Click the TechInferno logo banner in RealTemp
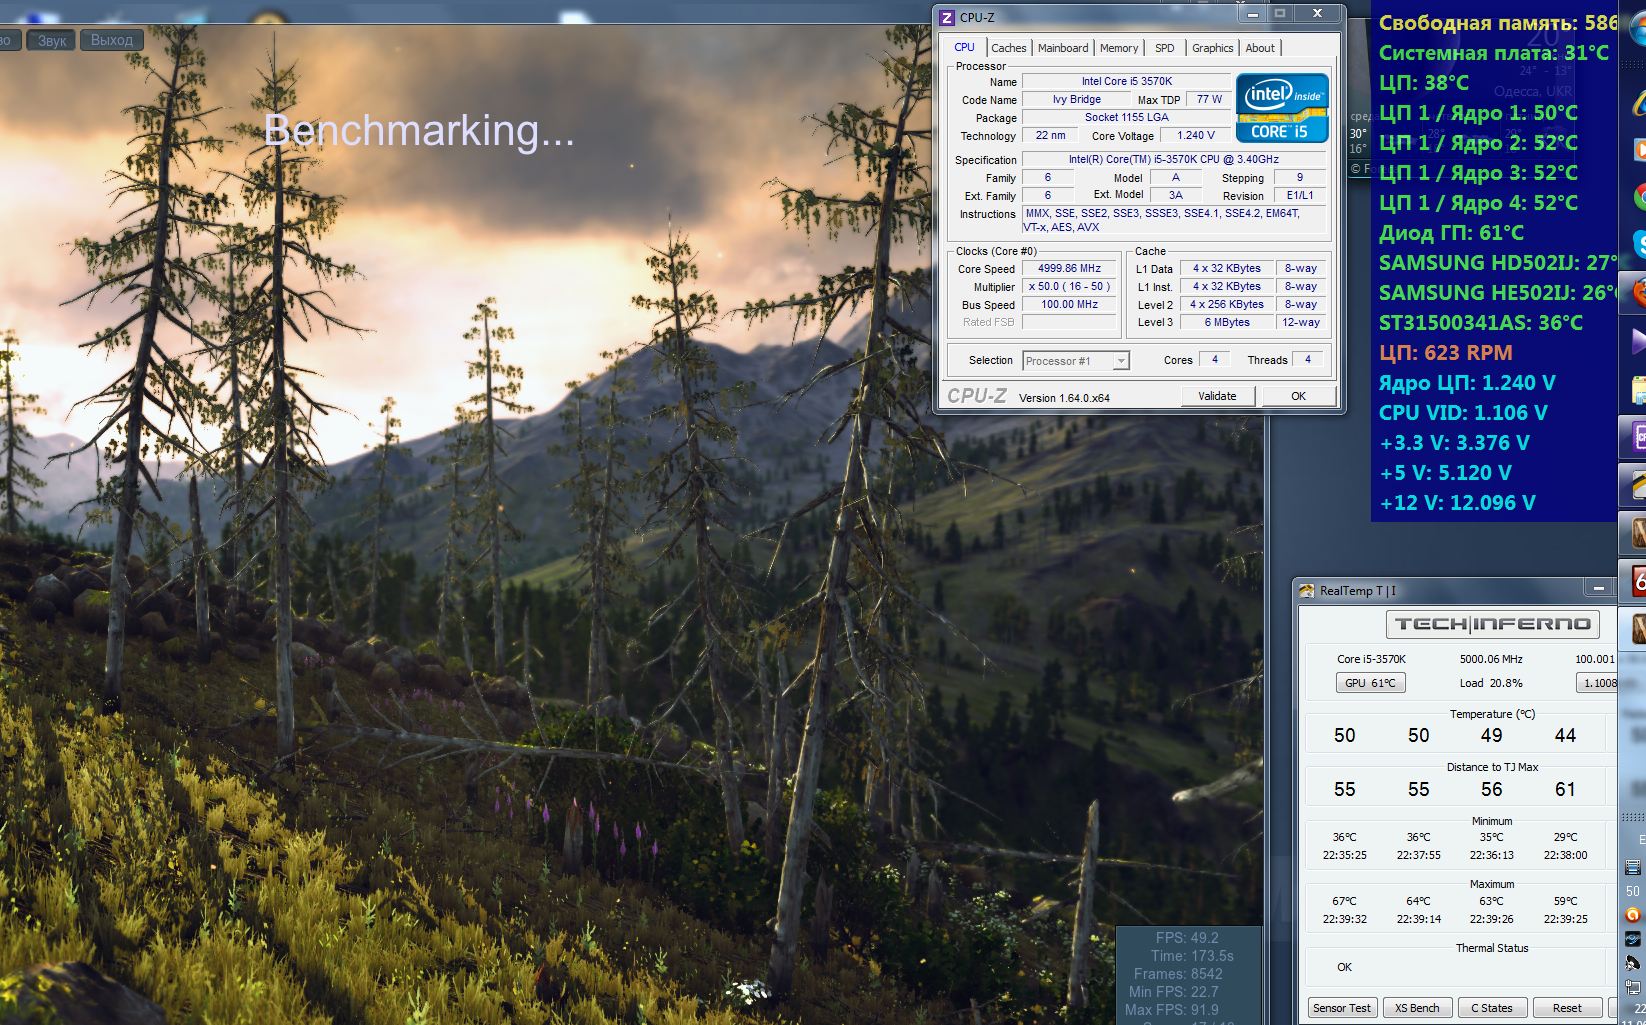The image size is (1646, 1025). point(1492,624)
